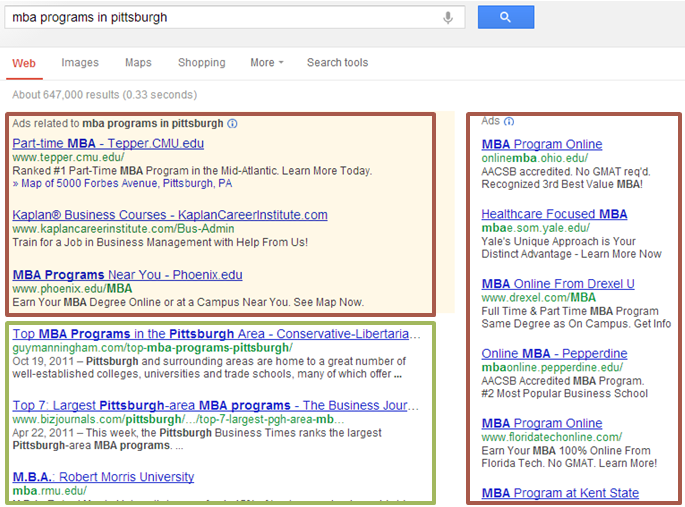Open Top MBA Programs in the Pittsburgh Area result

pos(216,334)
